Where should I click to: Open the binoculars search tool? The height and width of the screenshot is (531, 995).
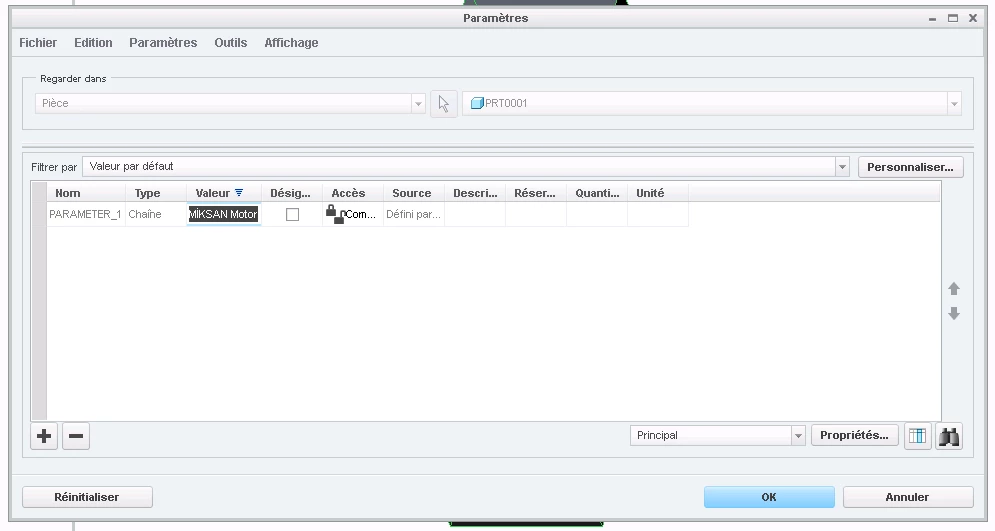949,436
